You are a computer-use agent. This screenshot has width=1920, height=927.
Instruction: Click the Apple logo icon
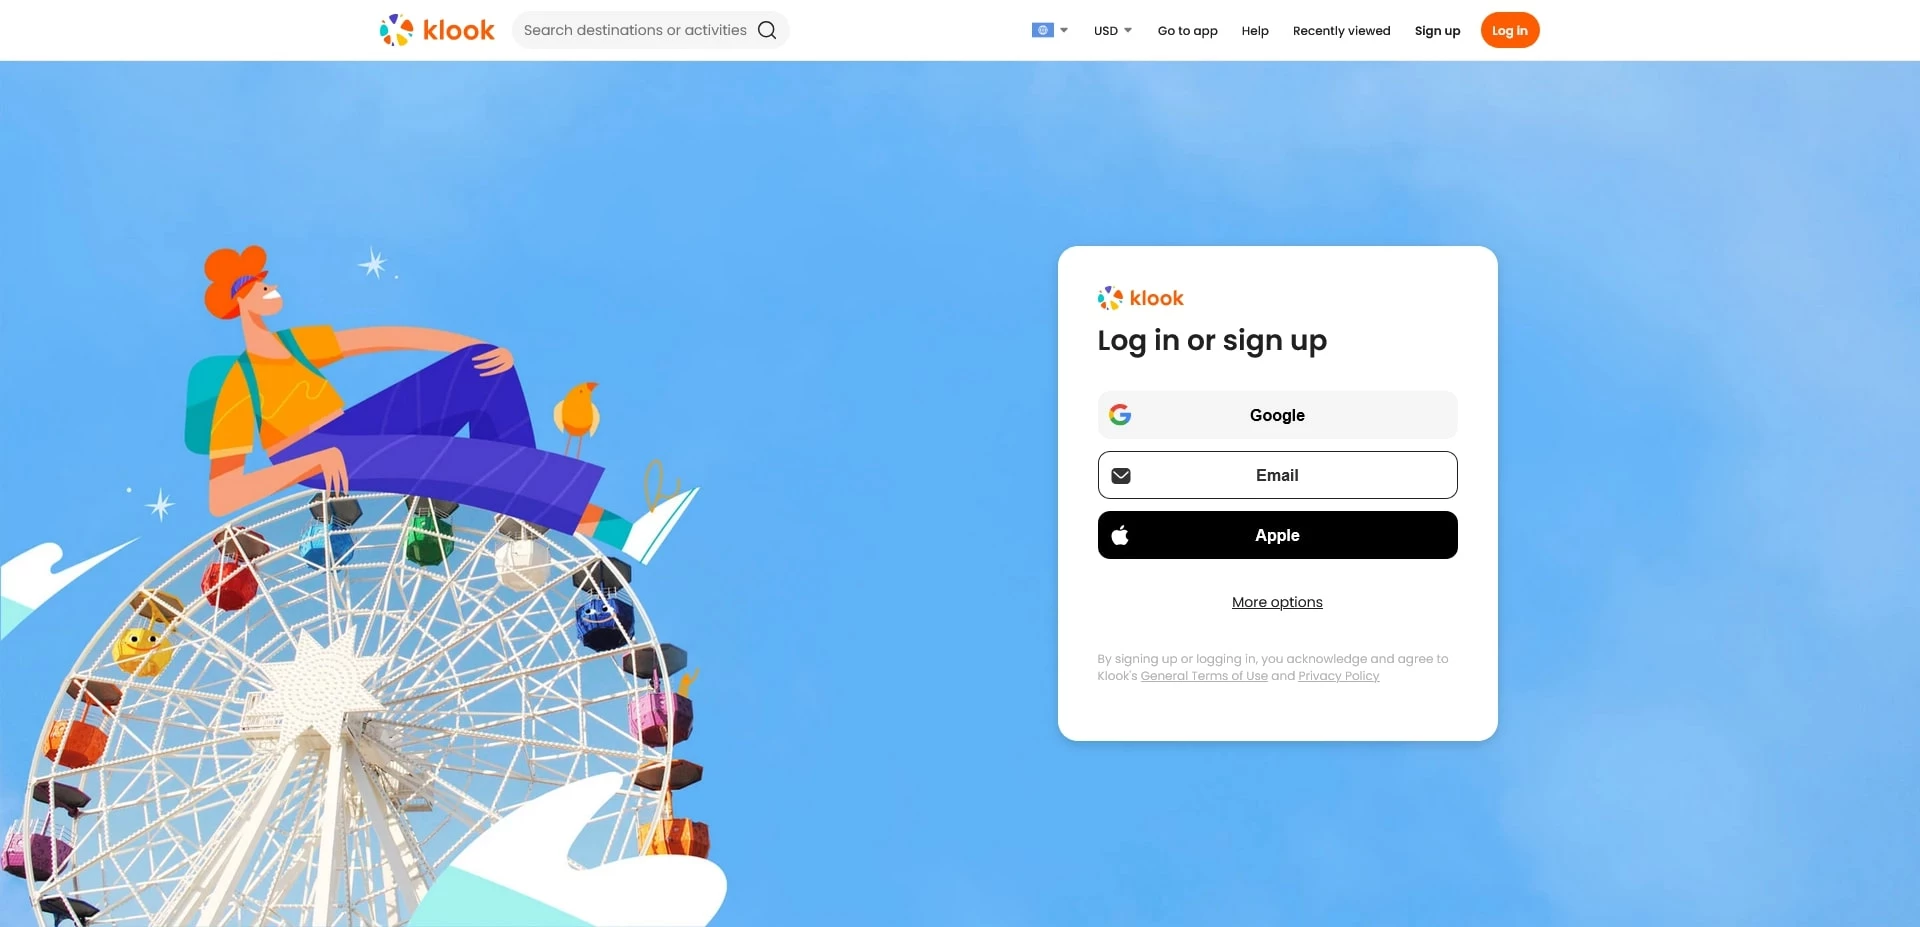[1120, 535]
